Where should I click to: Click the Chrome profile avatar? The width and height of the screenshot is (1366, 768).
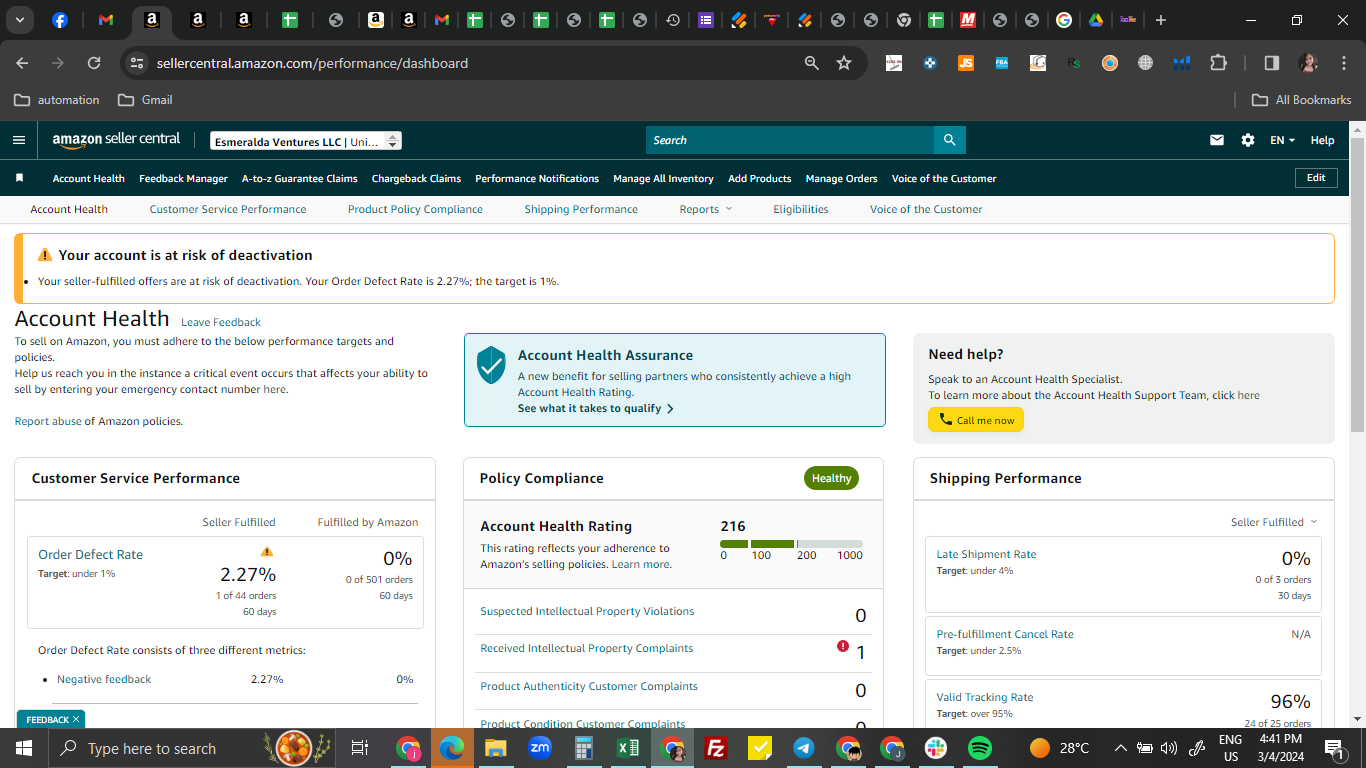click(x=1308, y=63)
